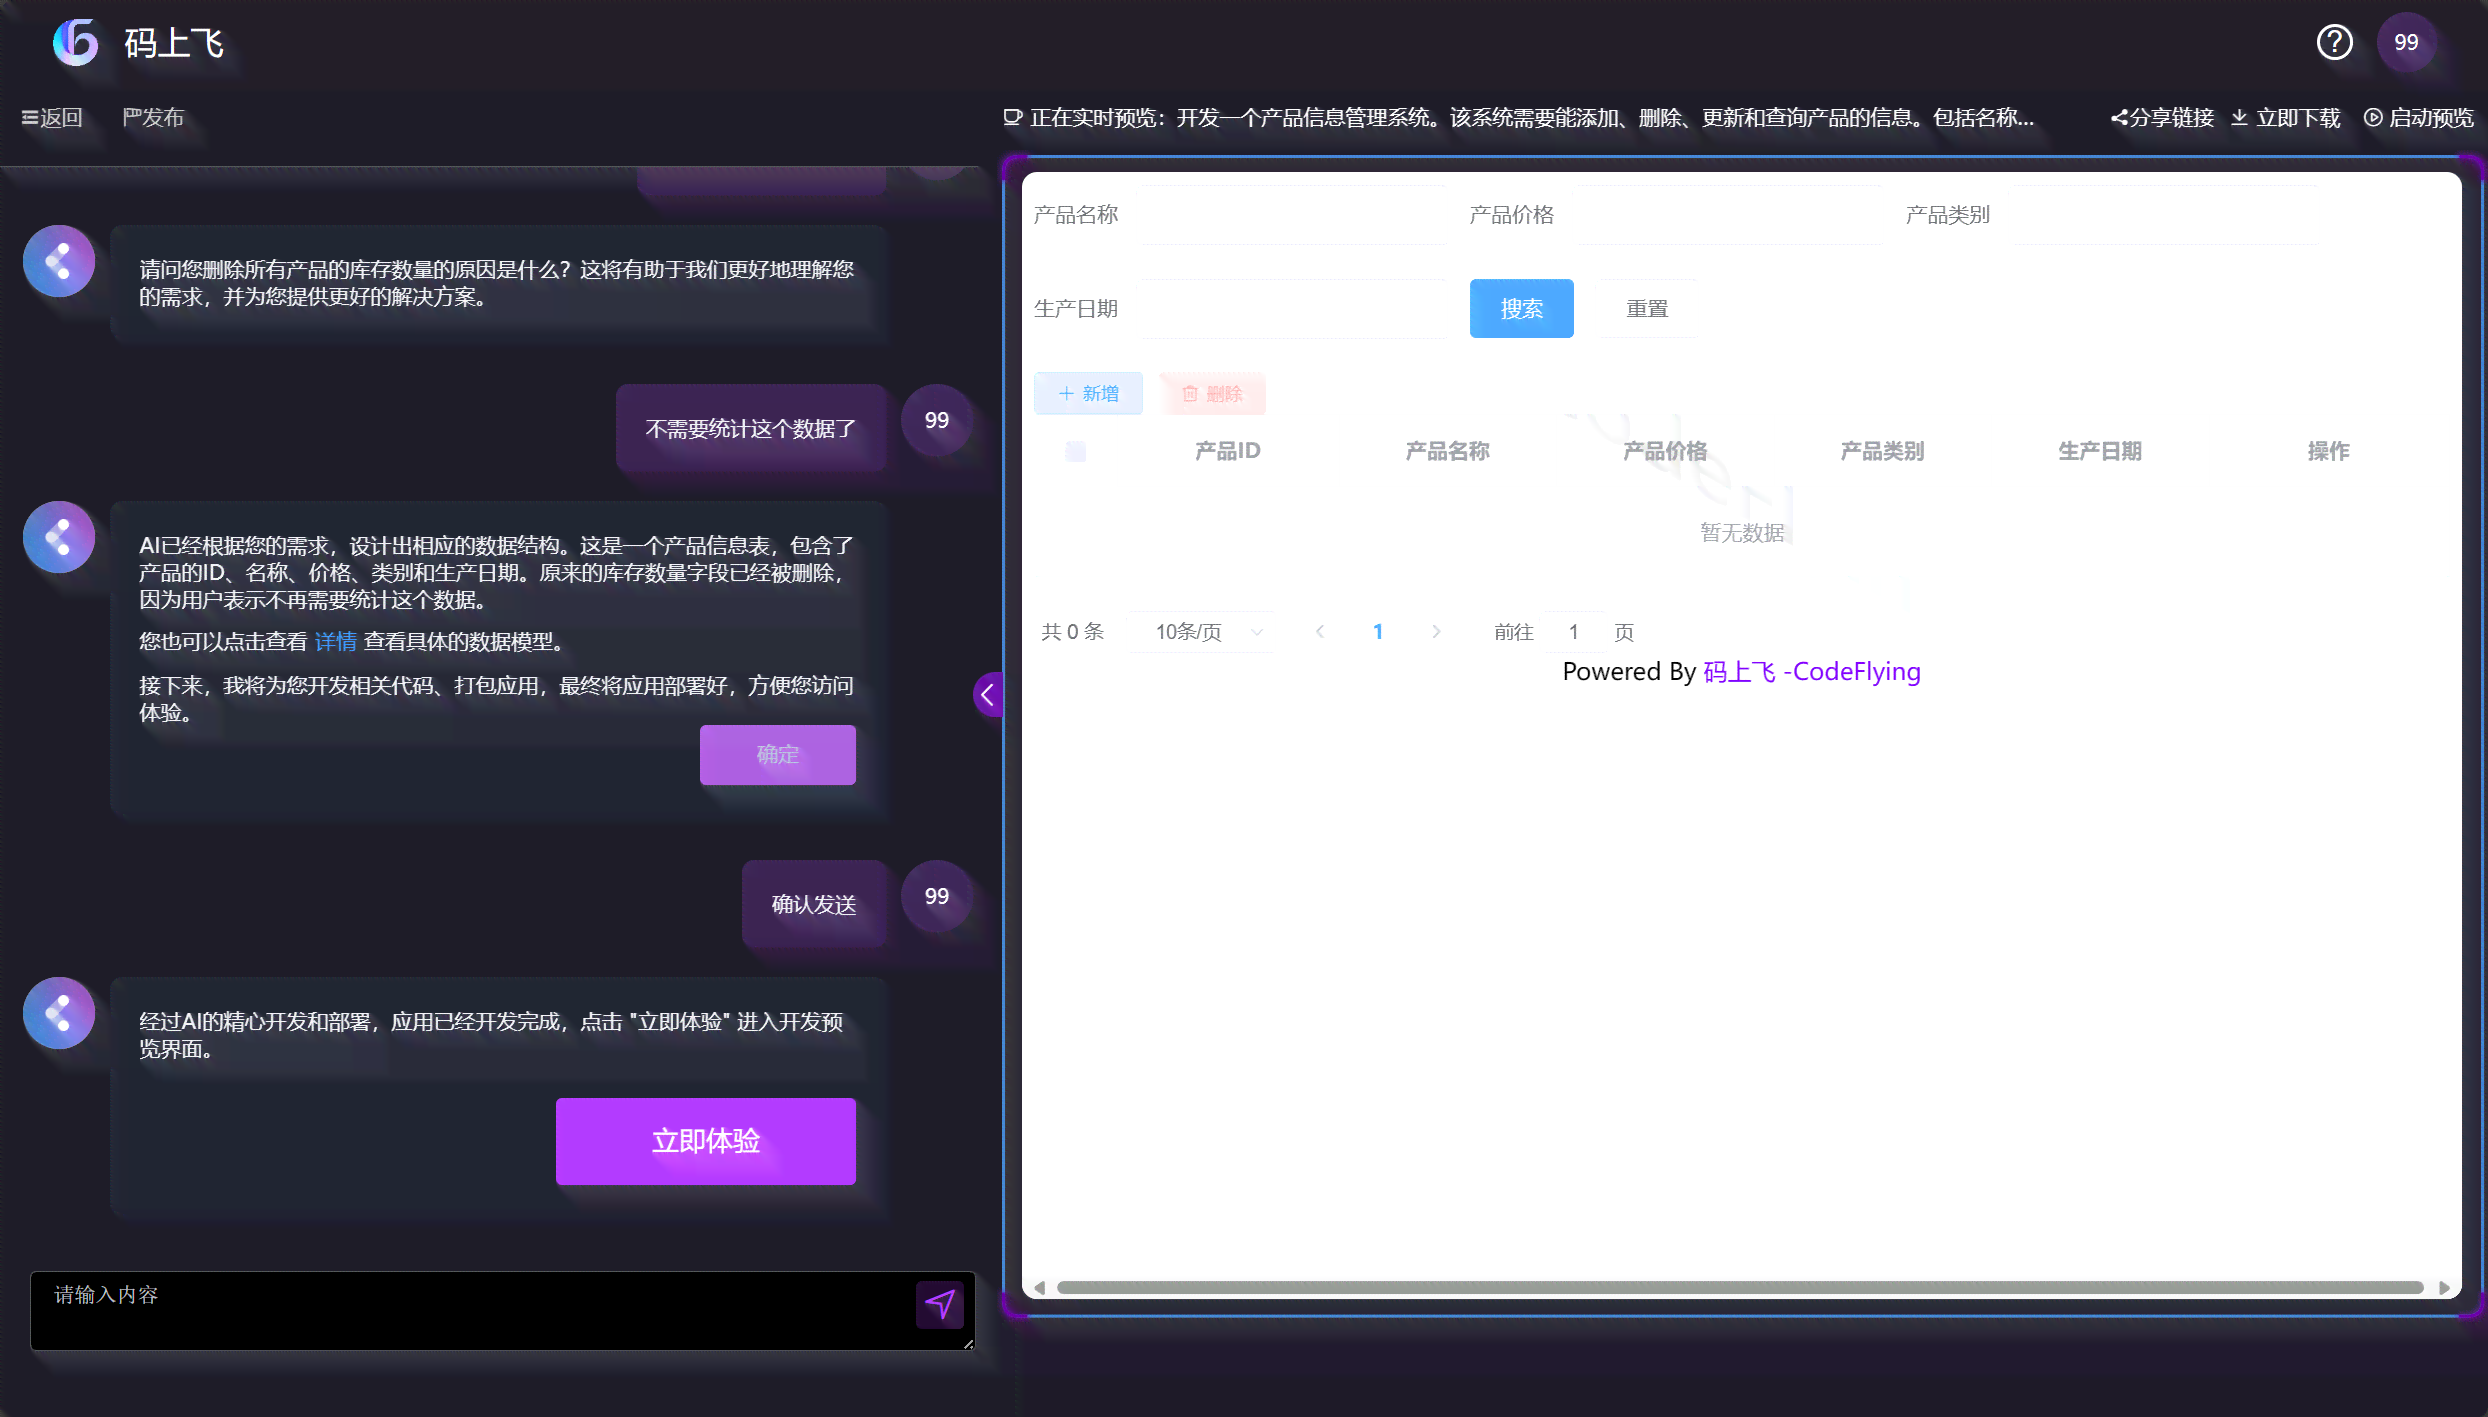This screenshot has width=2488, height=1417.
Task: Go back with 返回 menu button
Action: point(52,117)
